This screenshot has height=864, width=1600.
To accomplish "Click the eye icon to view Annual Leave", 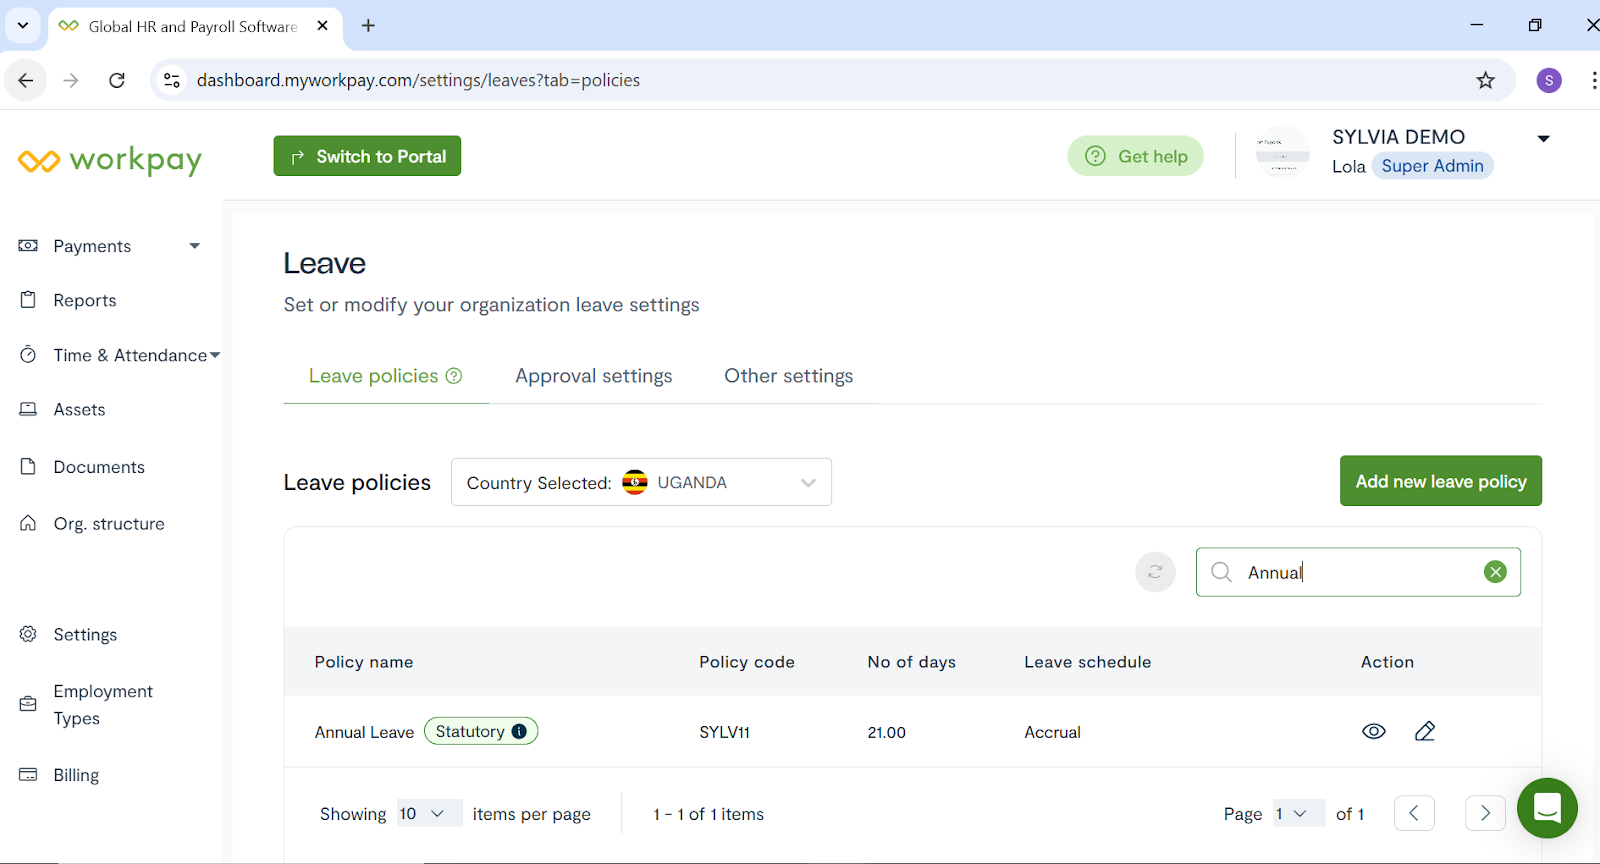I will coord(1373,731).
